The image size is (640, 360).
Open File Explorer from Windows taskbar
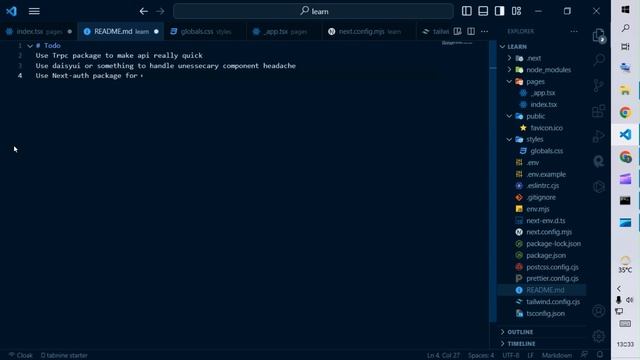pyautogui.click(x=625, y=90)
